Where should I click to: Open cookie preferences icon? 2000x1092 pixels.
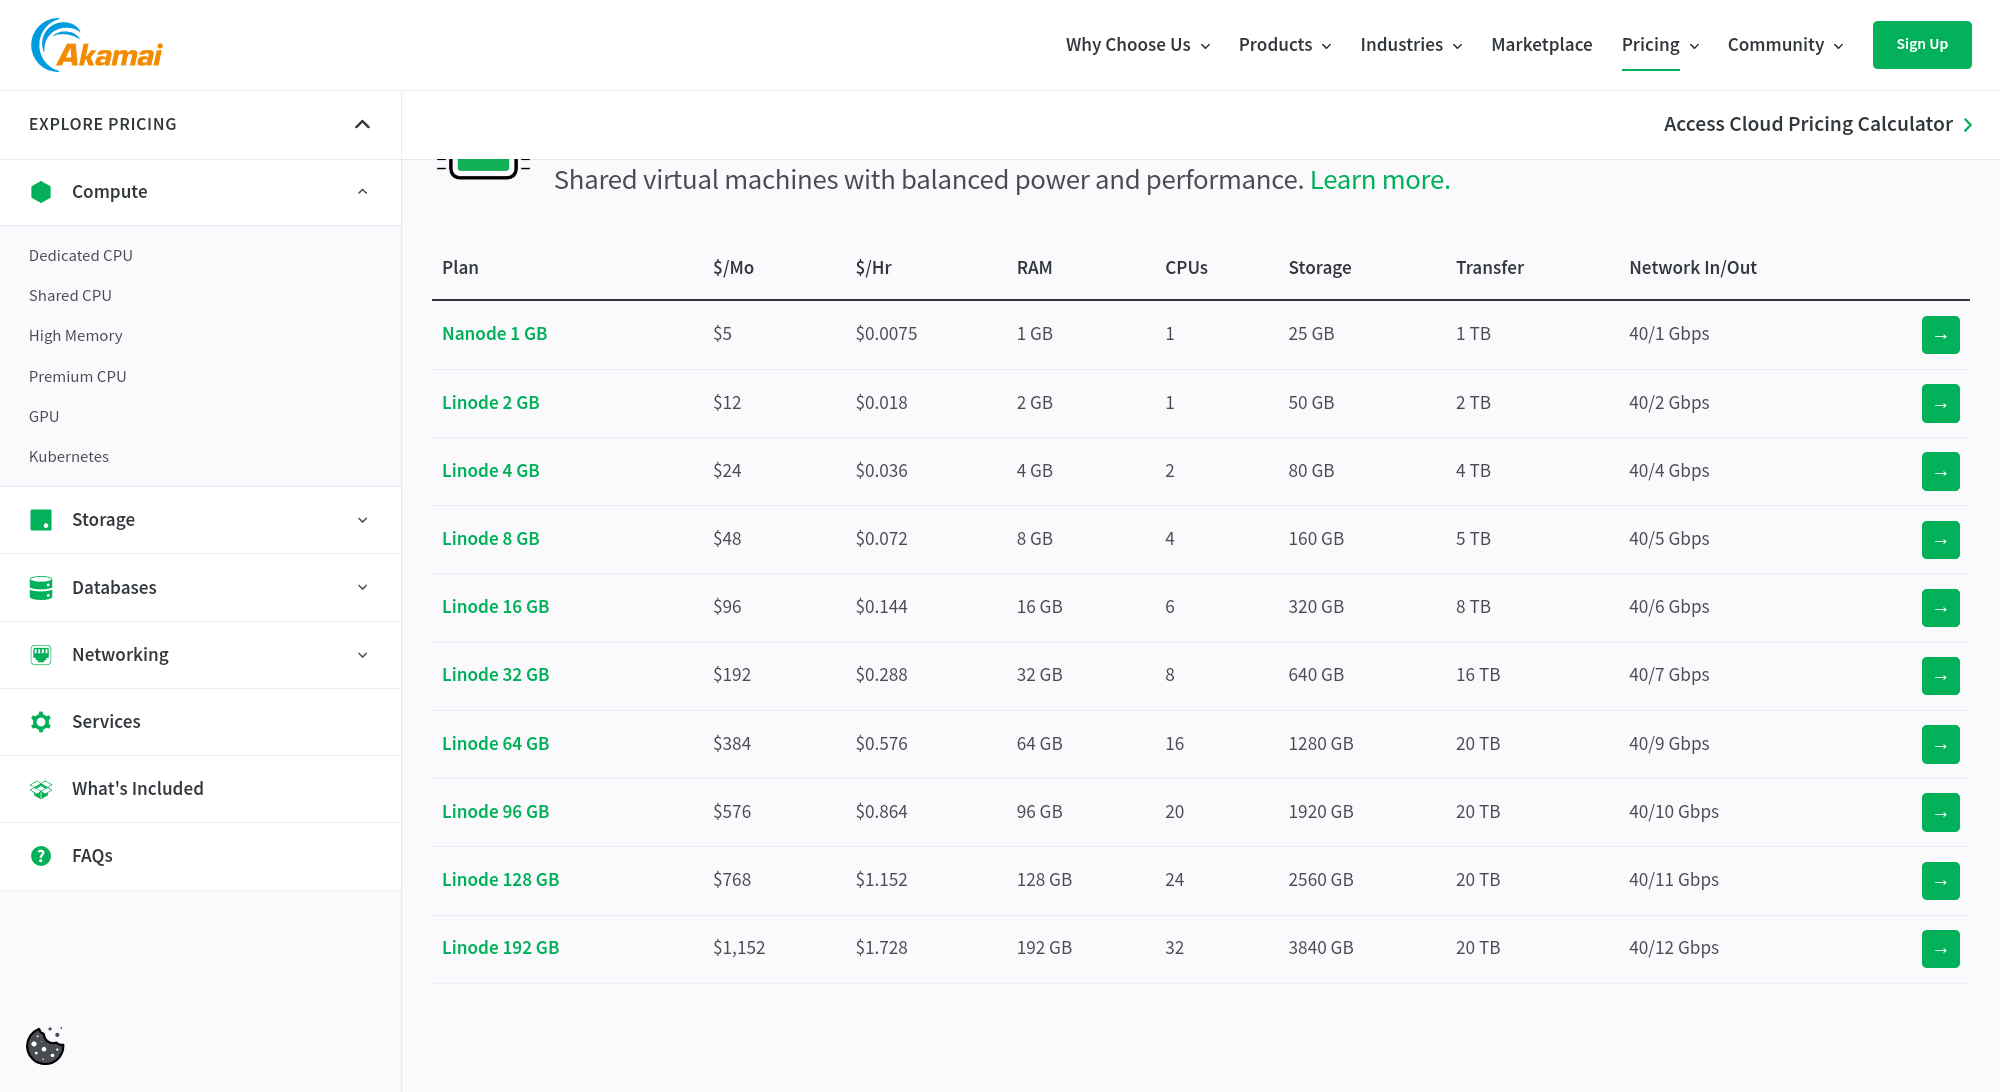pos(45,1046)
